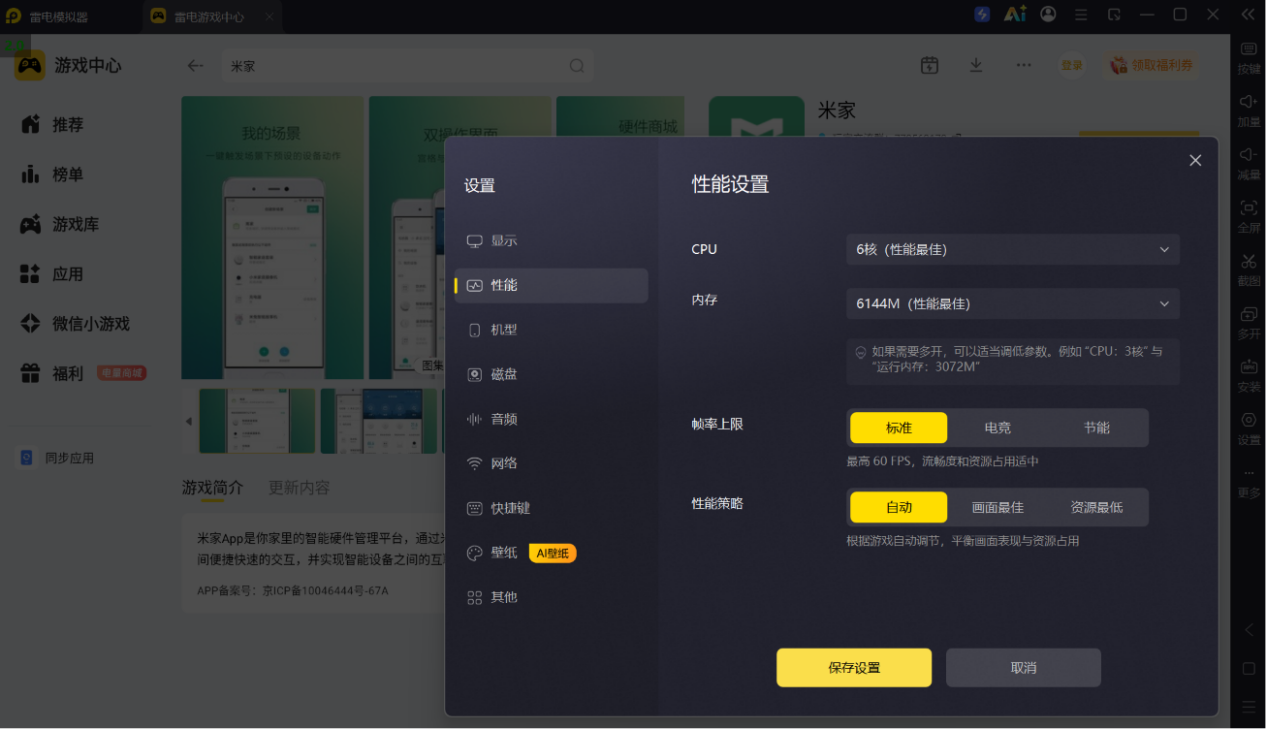
Task: Click the blue lightning booster icon
Action: (x=983, y=15)
